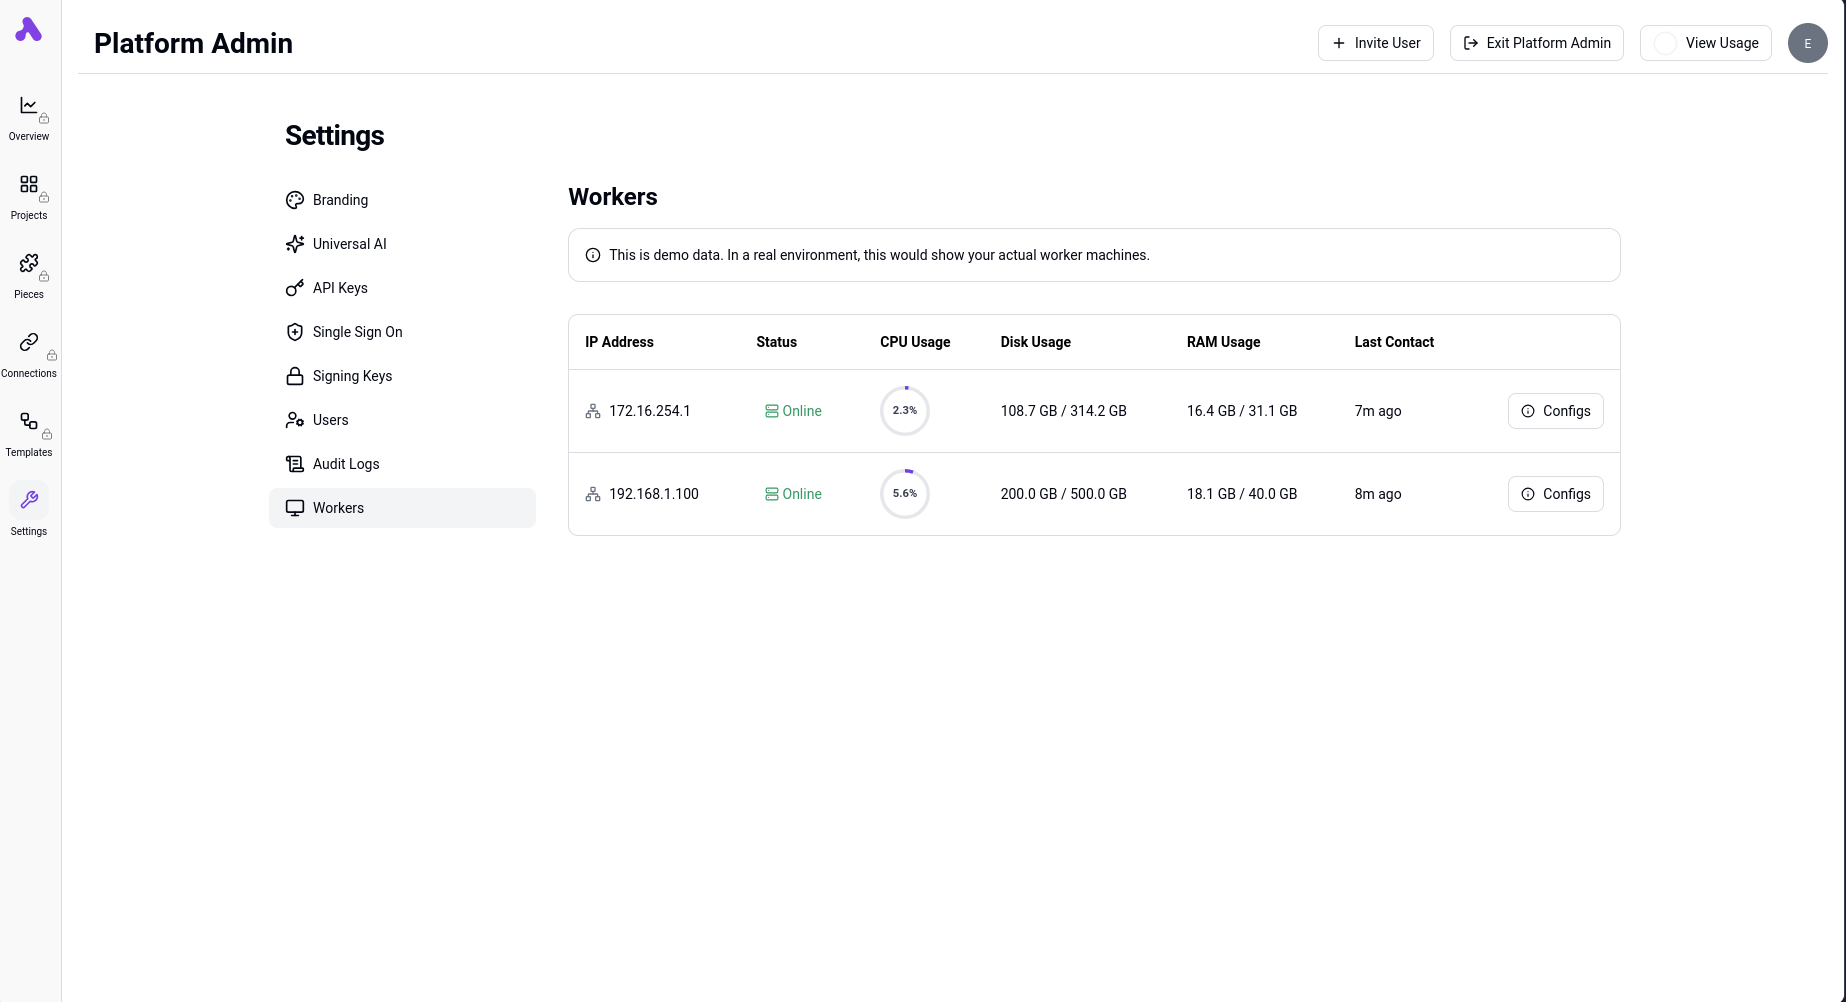Select Single Sign On settings
This screenshot has width=1846, height=1002.
click(x=357, y=332)
